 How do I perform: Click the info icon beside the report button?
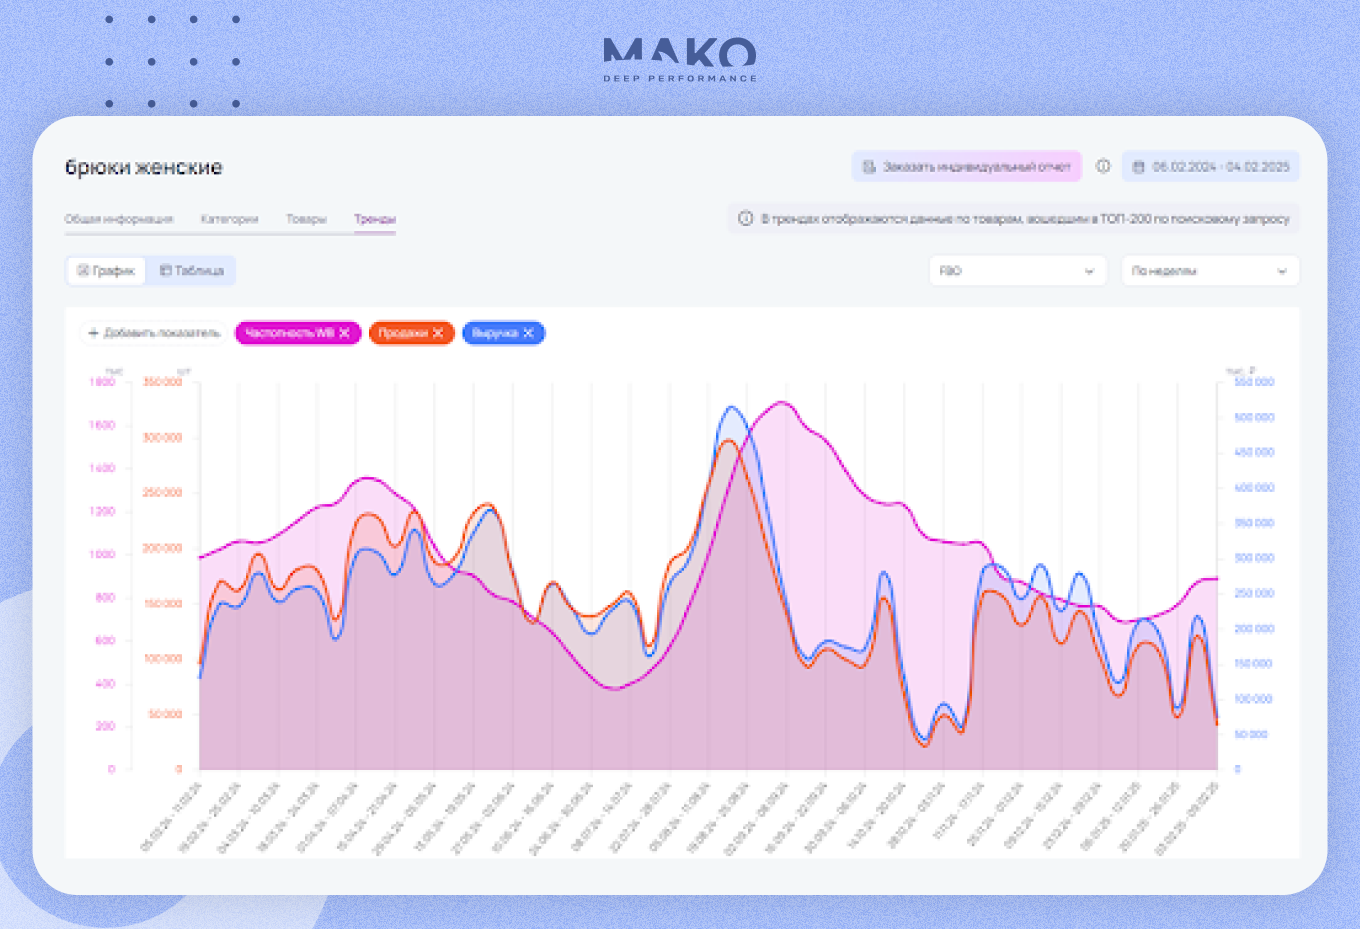pyautogui.click(x=1103, y=166)
